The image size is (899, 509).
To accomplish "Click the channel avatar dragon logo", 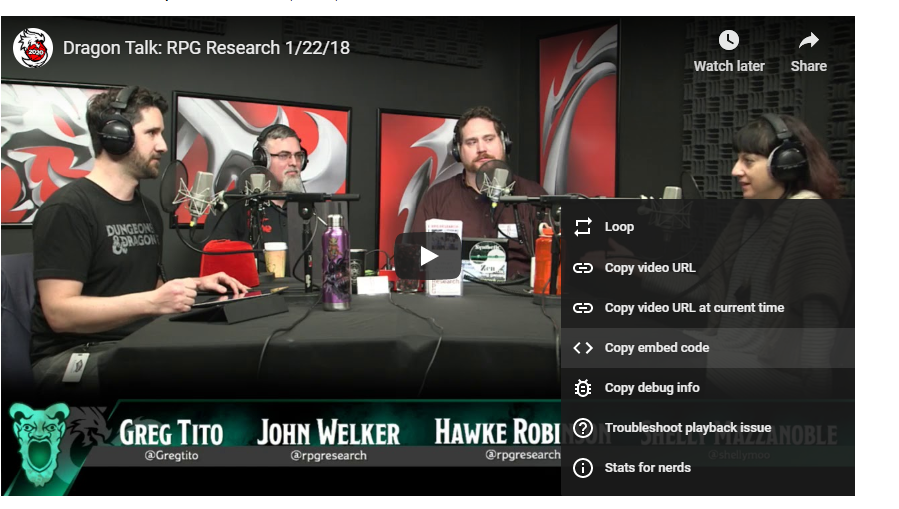I will tap(33, 48).
